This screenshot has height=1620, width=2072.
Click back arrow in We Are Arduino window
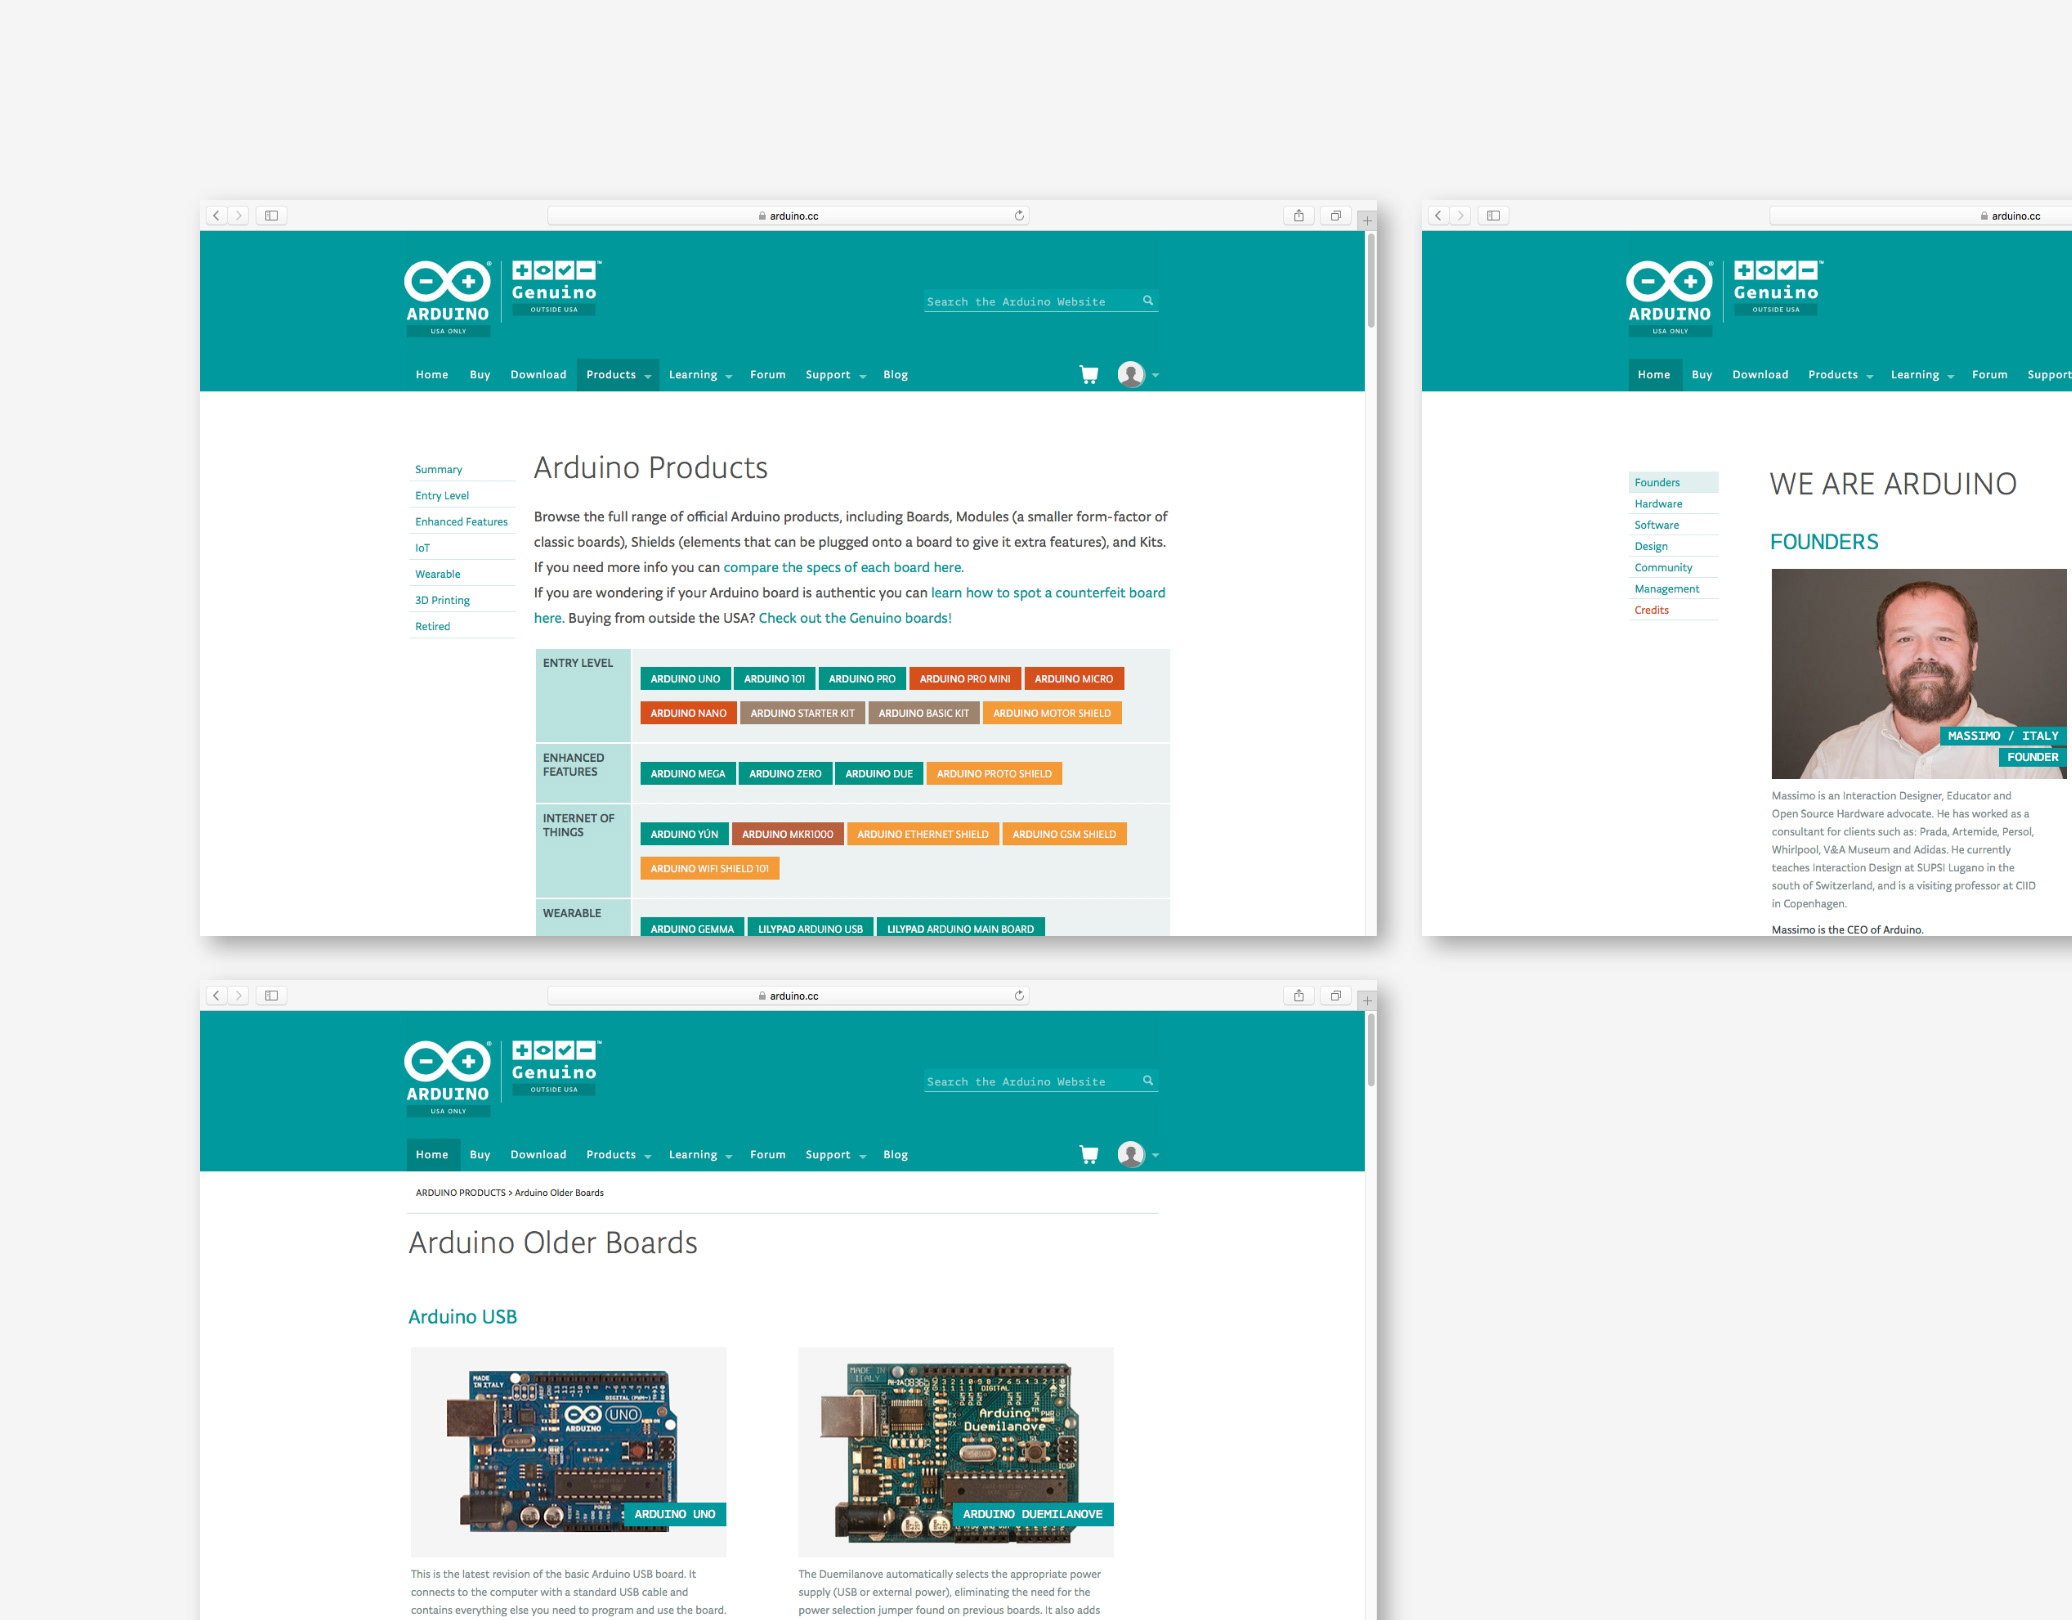click(x=1438, y=215)
